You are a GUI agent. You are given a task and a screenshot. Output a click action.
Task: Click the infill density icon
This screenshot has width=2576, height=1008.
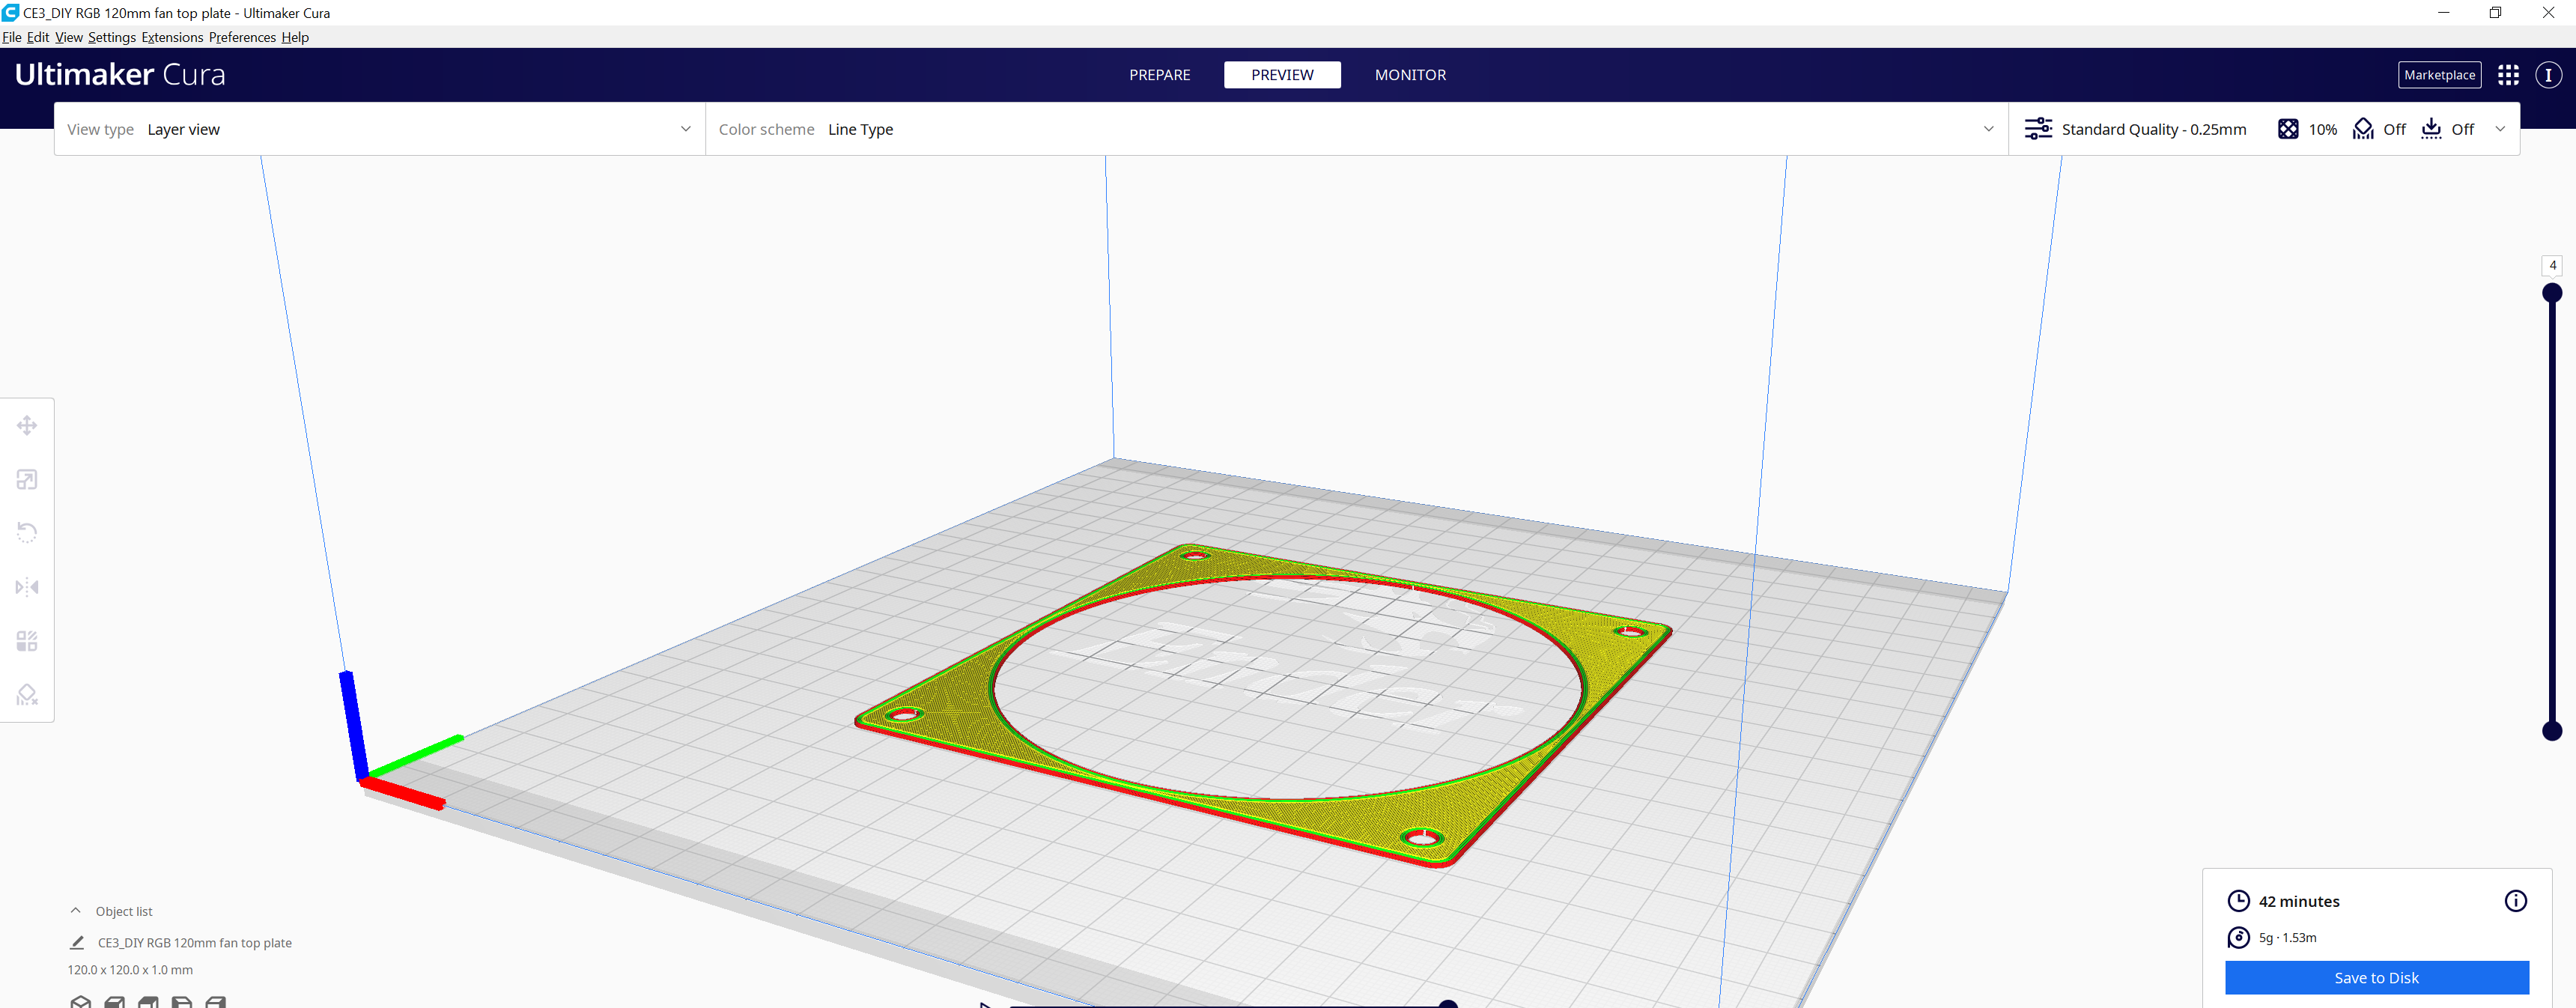point(2287,129)
